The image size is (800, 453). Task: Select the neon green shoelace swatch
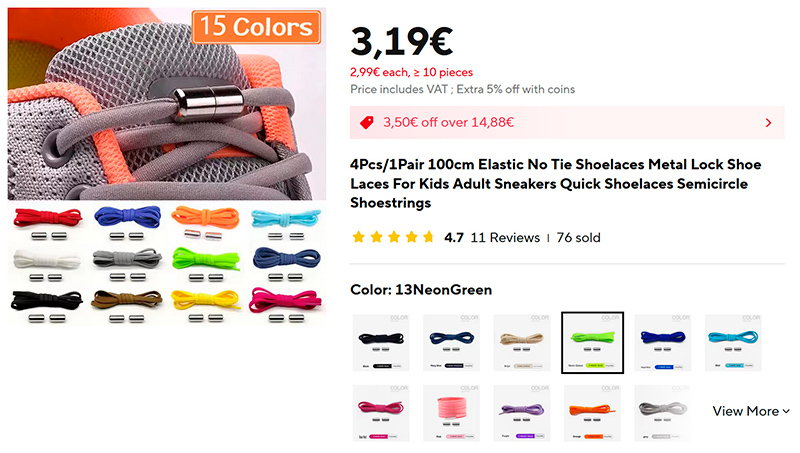click(x=592, y=343)
